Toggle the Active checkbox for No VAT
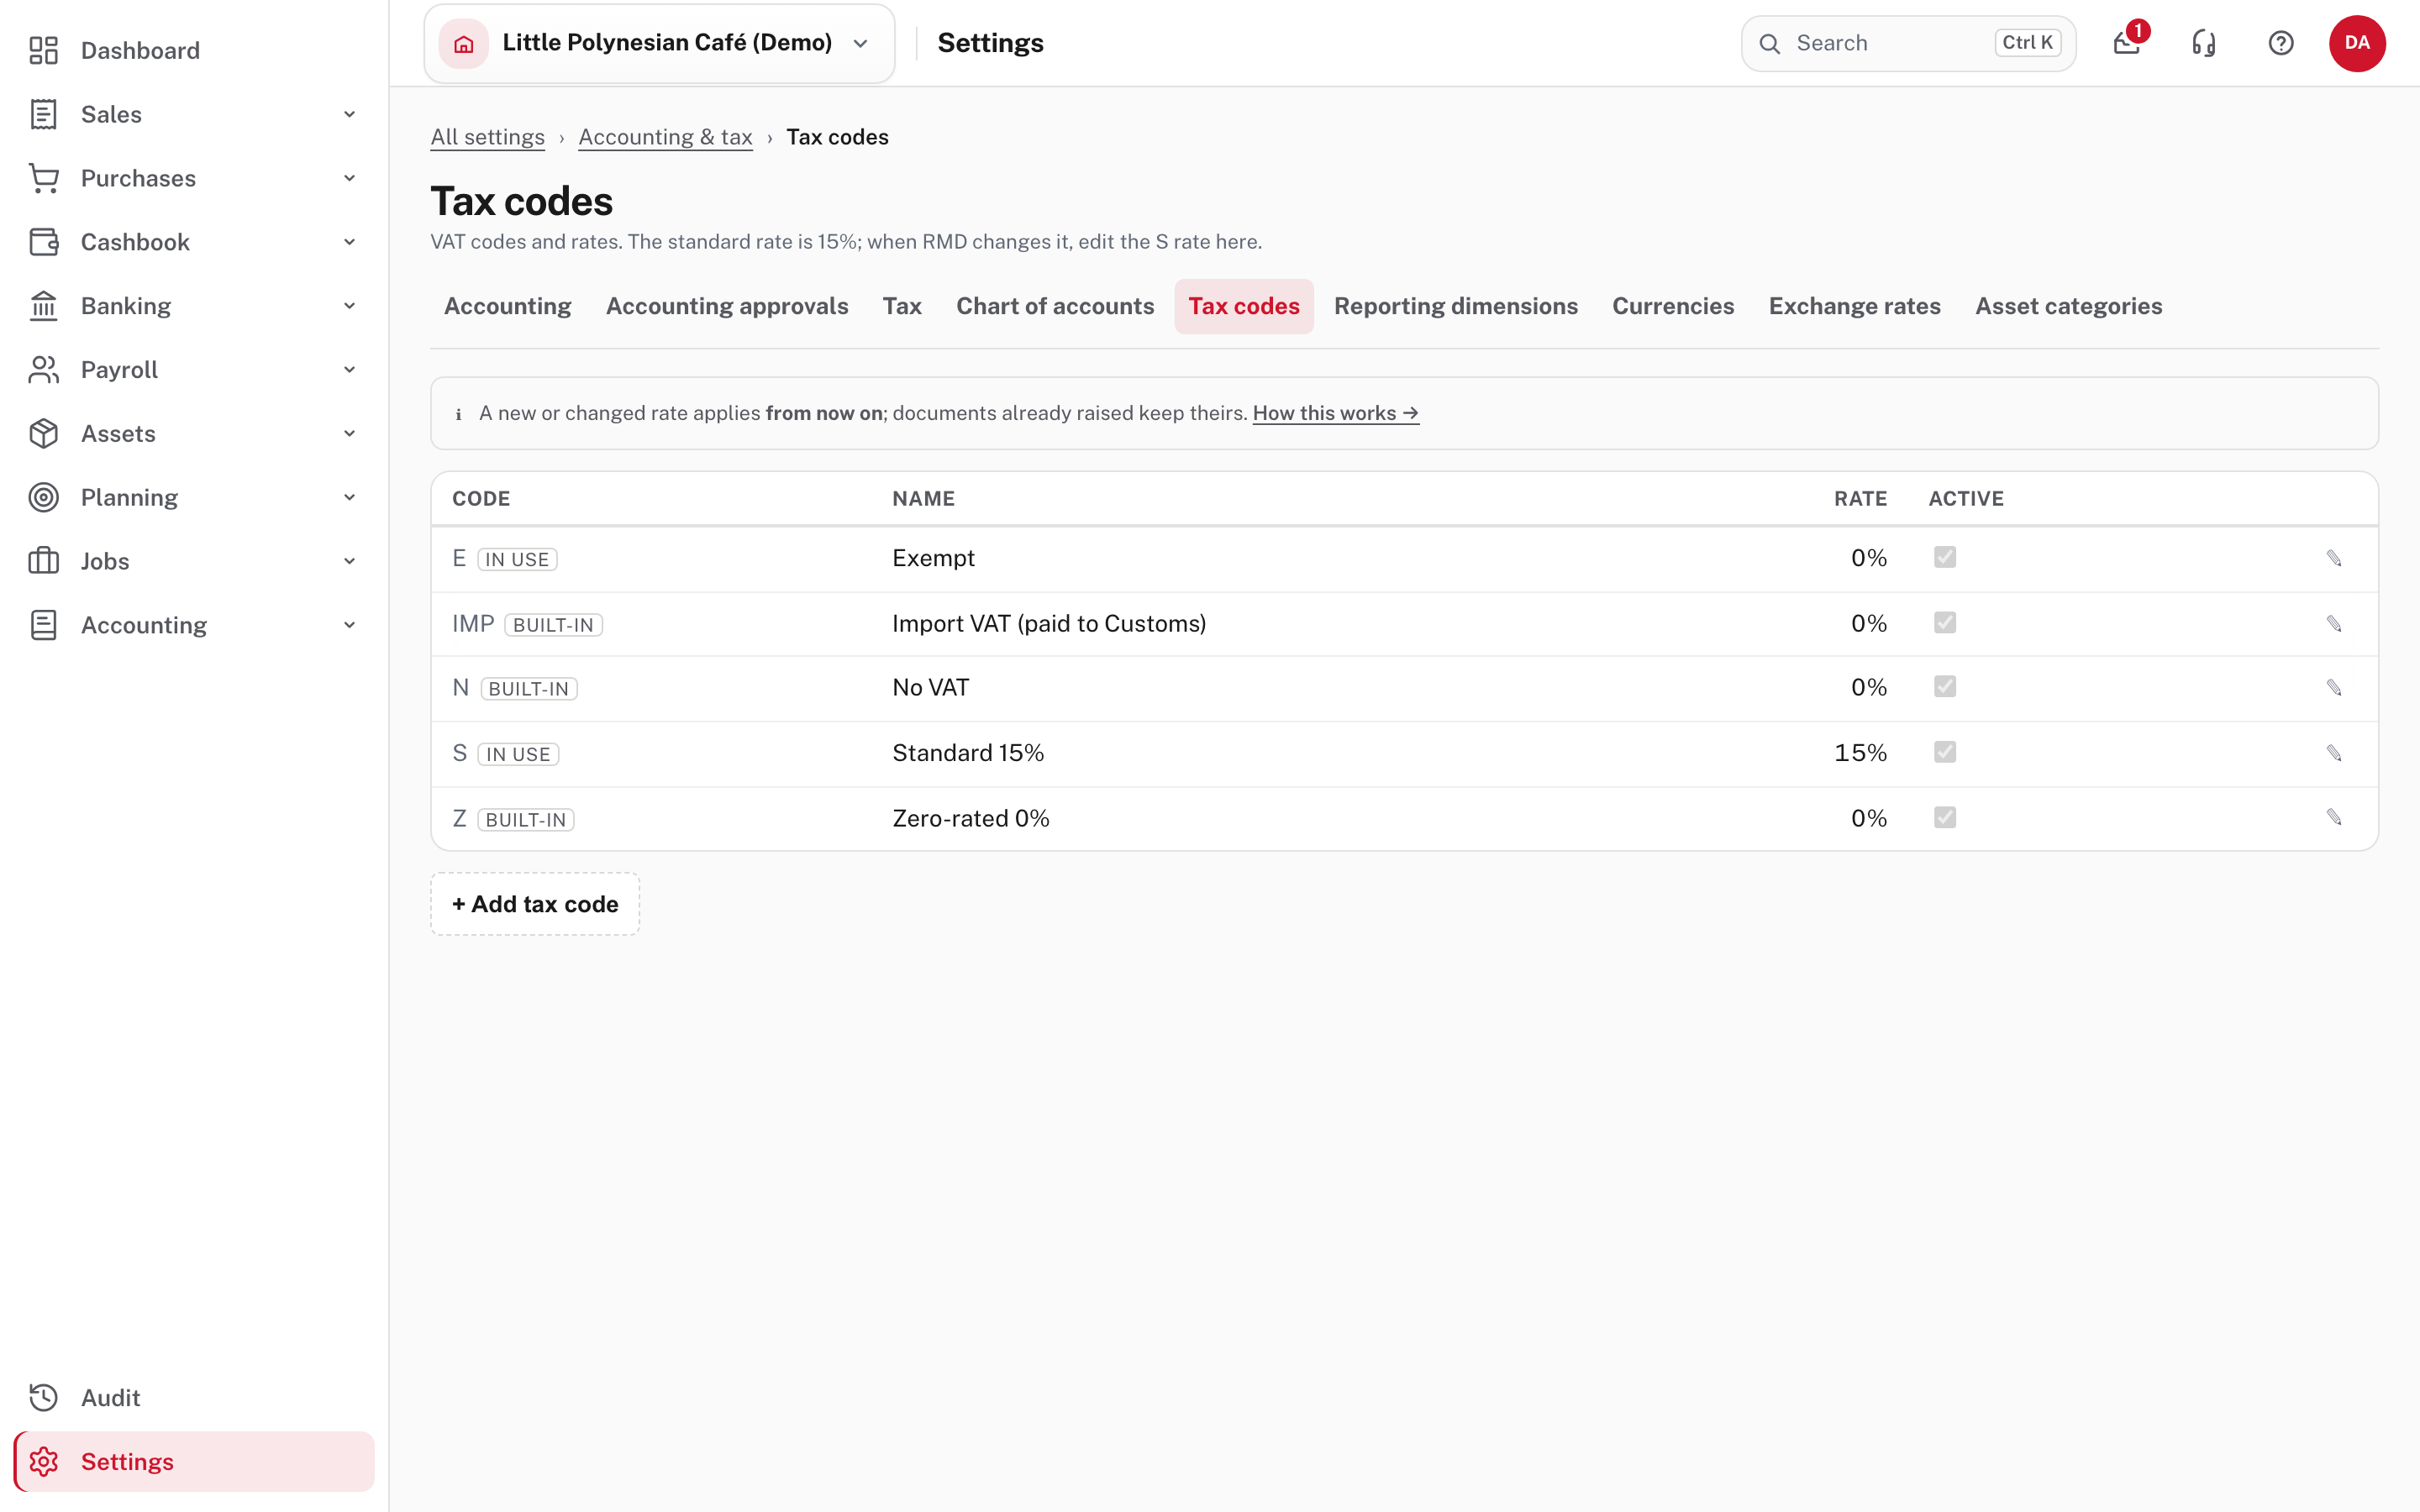Screen dimensions: 2420x1512 tap(1945, 687)
